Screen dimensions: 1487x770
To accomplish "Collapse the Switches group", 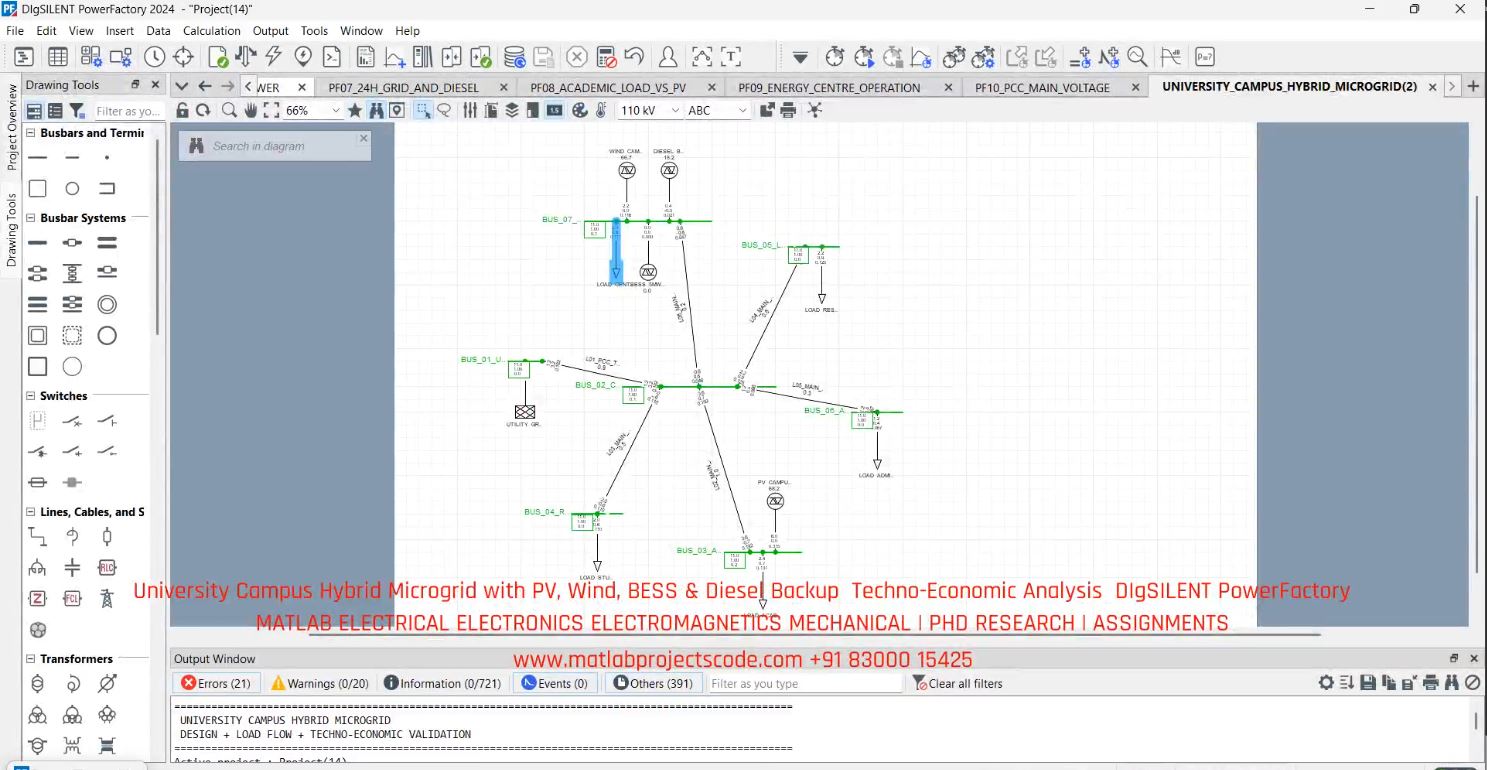I will point(31,396).
